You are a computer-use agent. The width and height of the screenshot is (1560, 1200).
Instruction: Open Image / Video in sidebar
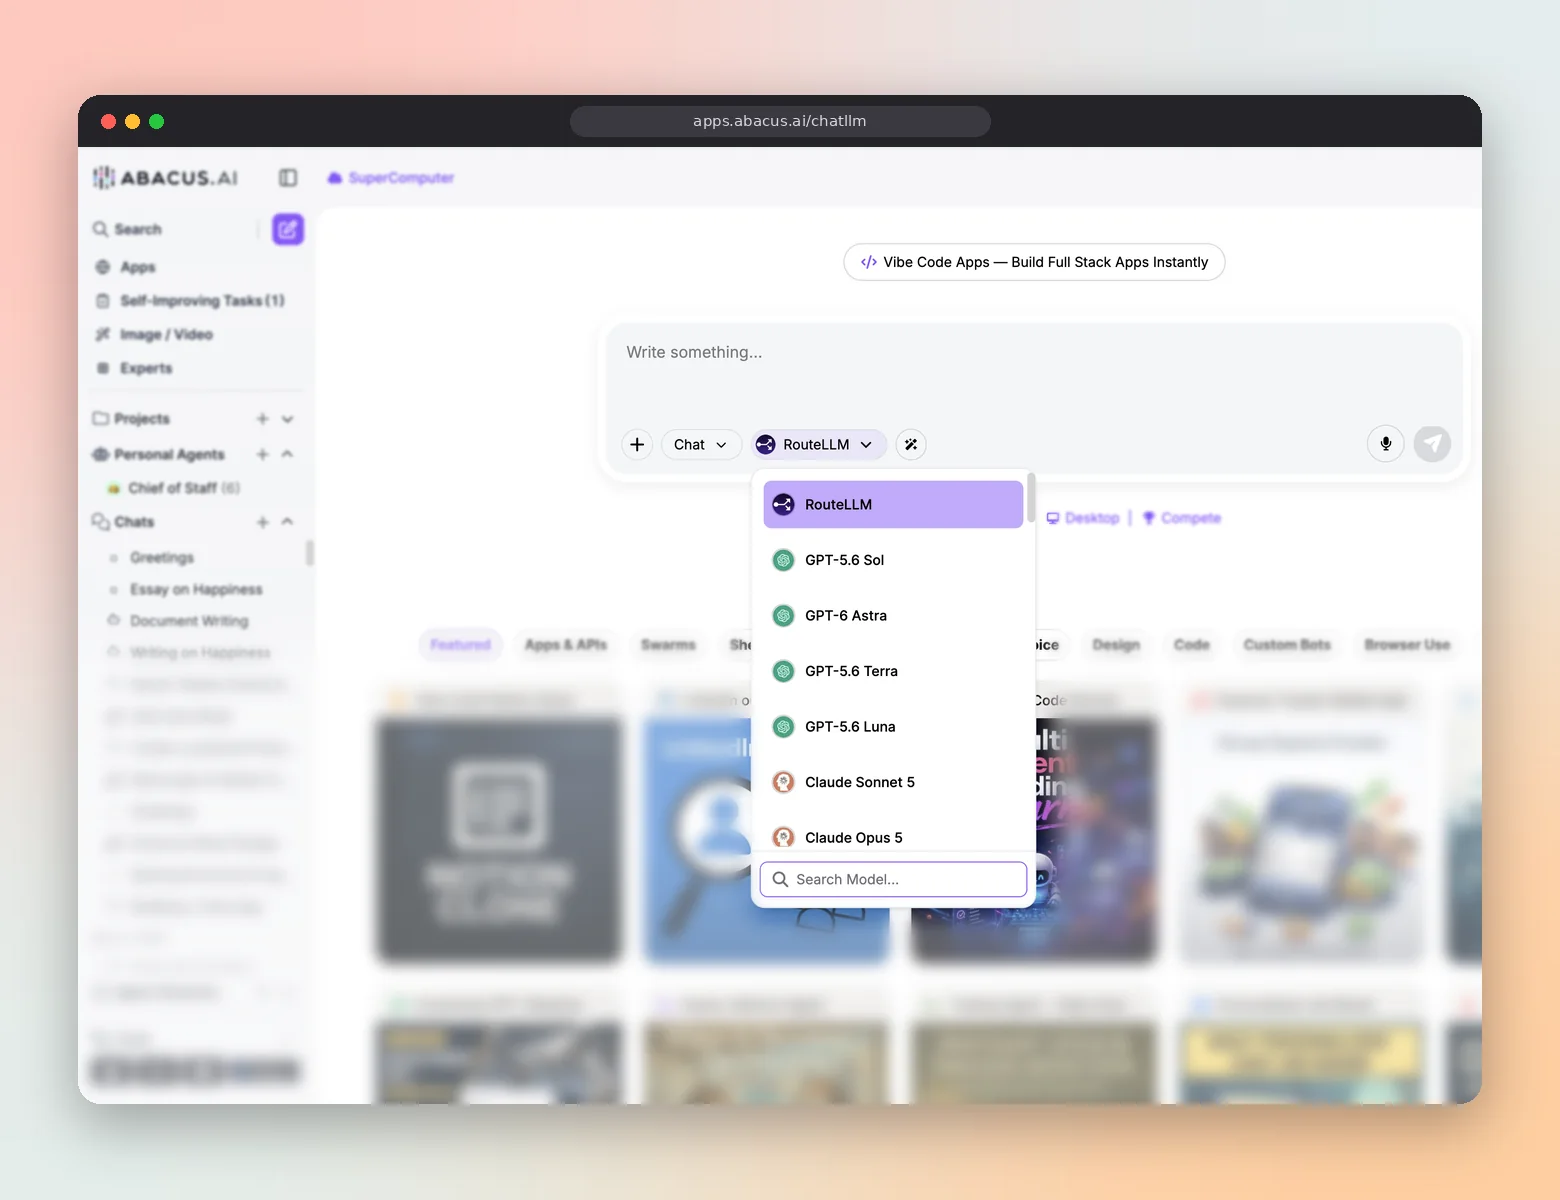click(x=154, y=334)
